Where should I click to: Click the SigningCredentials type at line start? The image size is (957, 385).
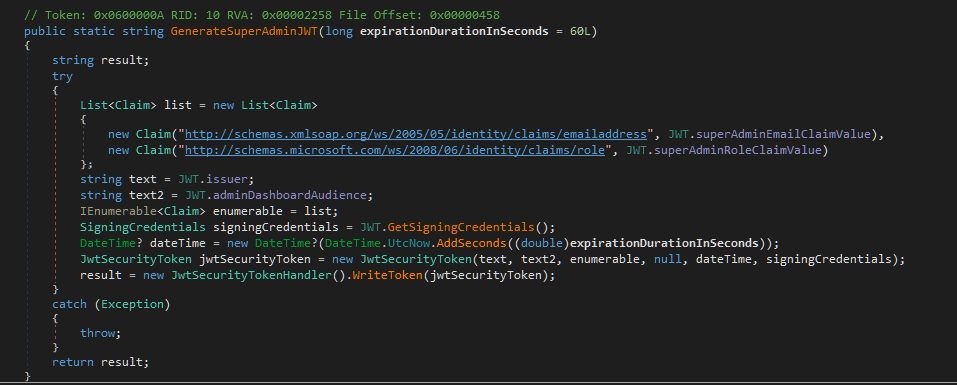143,228
